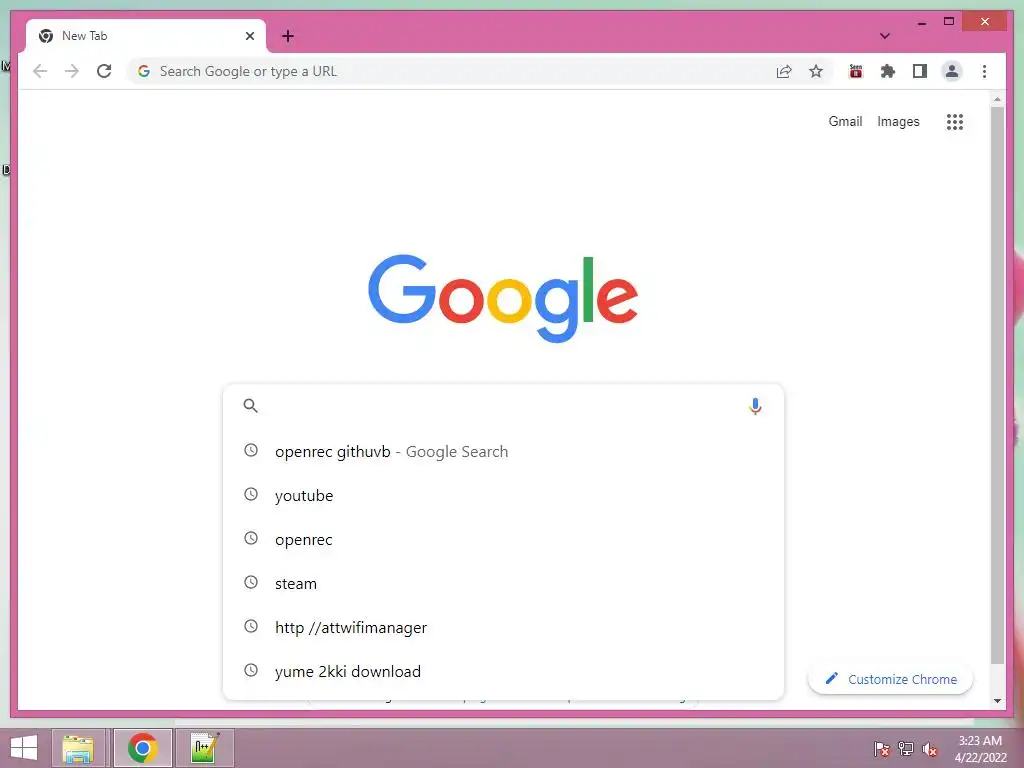Click the muted volume tray icon

coord(930,749)
